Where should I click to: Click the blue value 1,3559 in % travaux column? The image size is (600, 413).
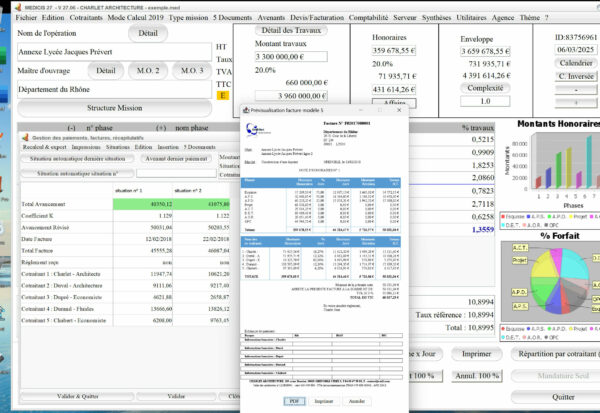(x=483, y=230)
